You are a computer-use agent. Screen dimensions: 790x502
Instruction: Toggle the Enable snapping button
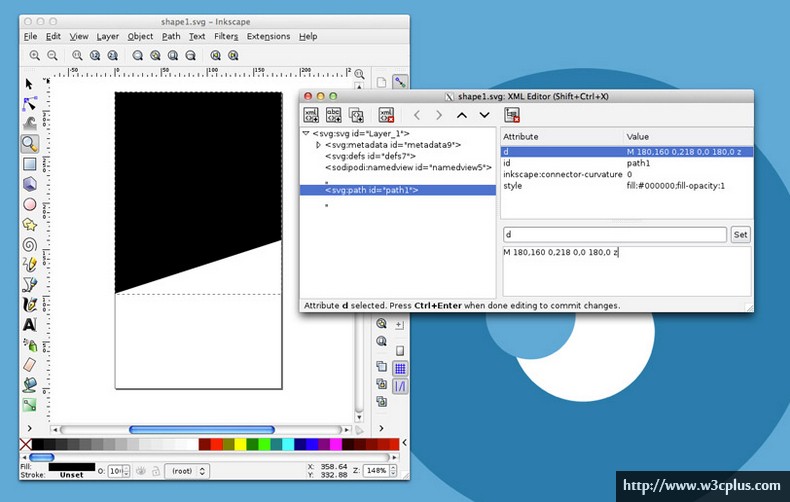[x=400, y=82]
